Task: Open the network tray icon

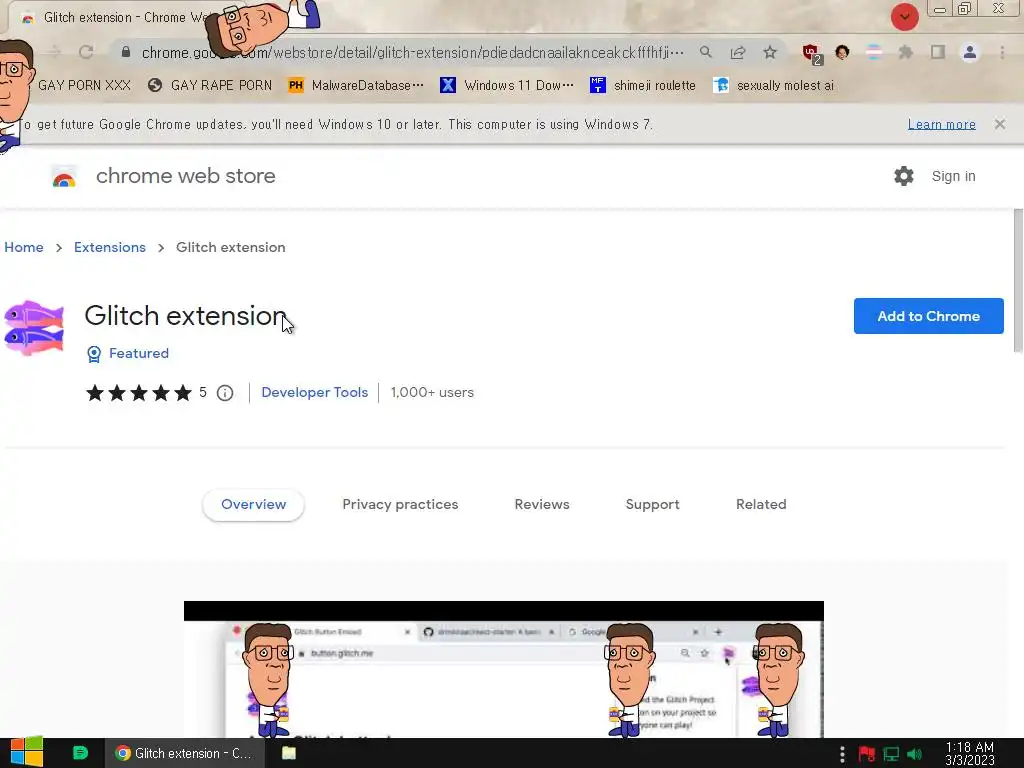Action: (x=891, y=754)
